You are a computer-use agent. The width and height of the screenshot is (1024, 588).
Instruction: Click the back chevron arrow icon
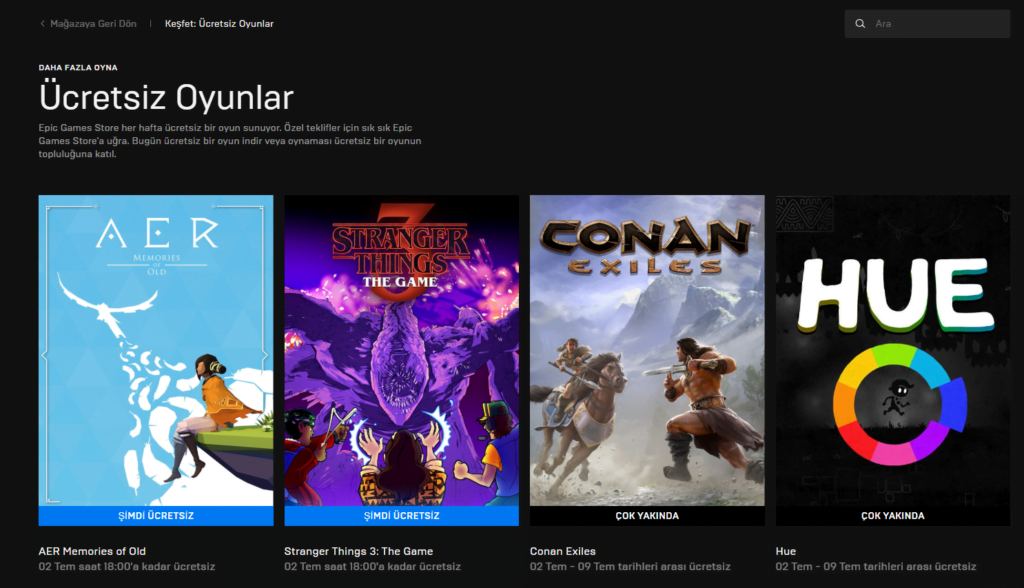click(42, 23)
